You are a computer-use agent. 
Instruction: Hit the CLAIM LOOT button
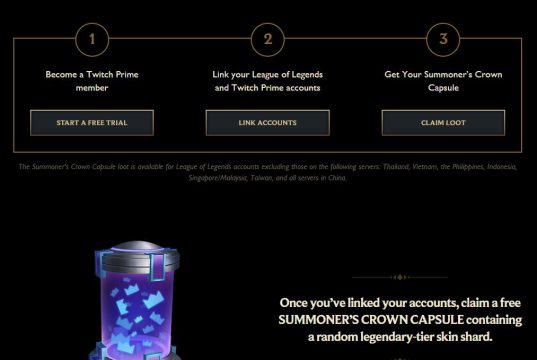[x=443, y=123]
